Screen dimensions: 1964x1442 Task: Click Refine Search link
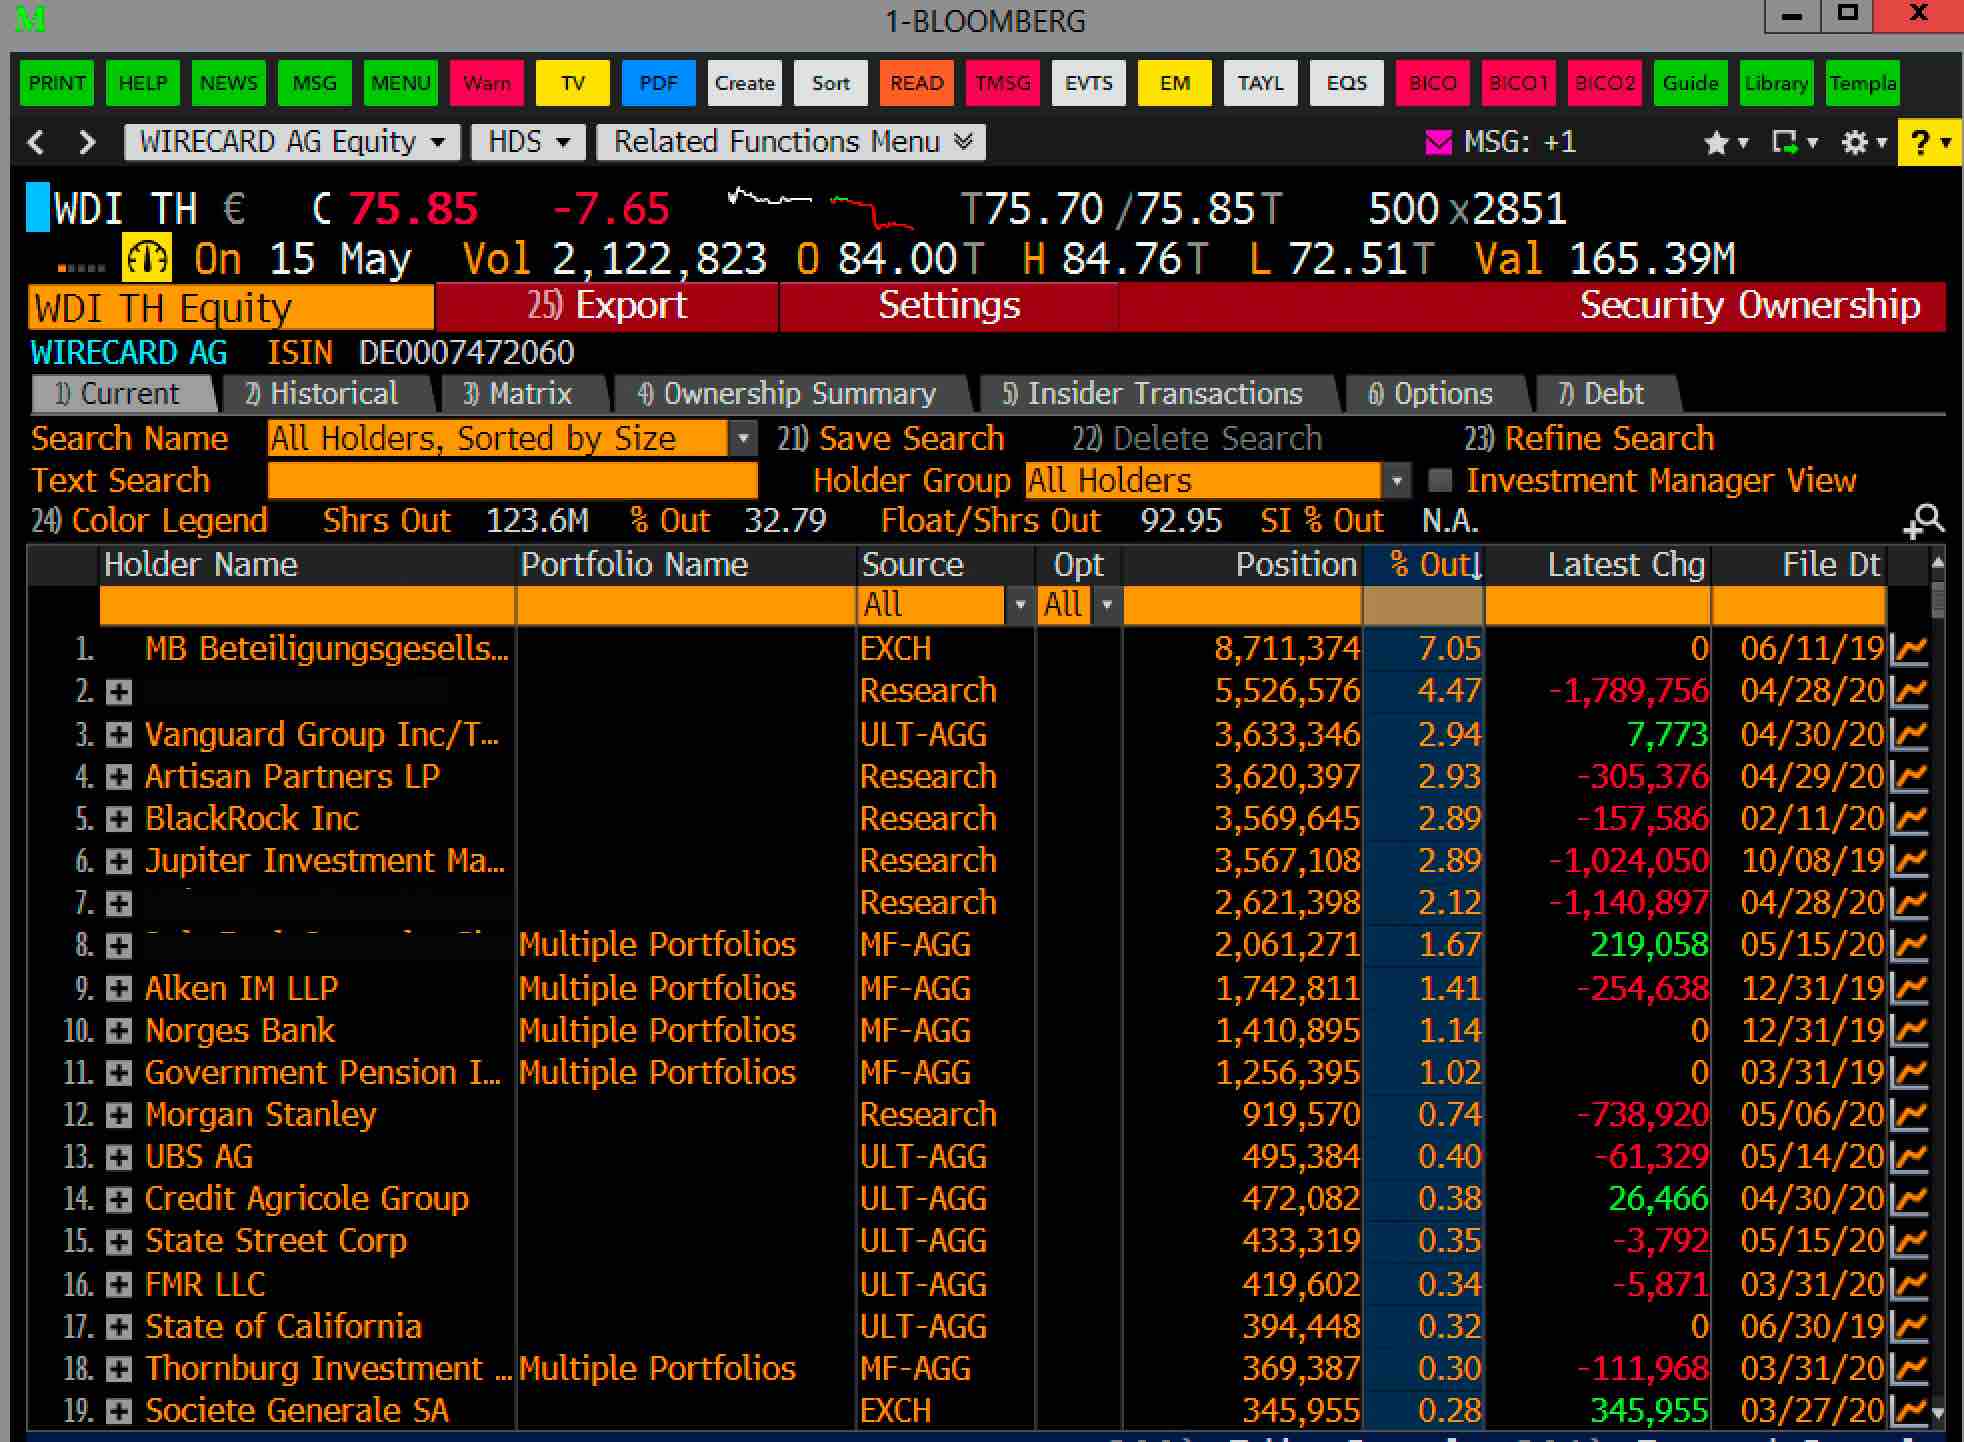click(1590, 439)
